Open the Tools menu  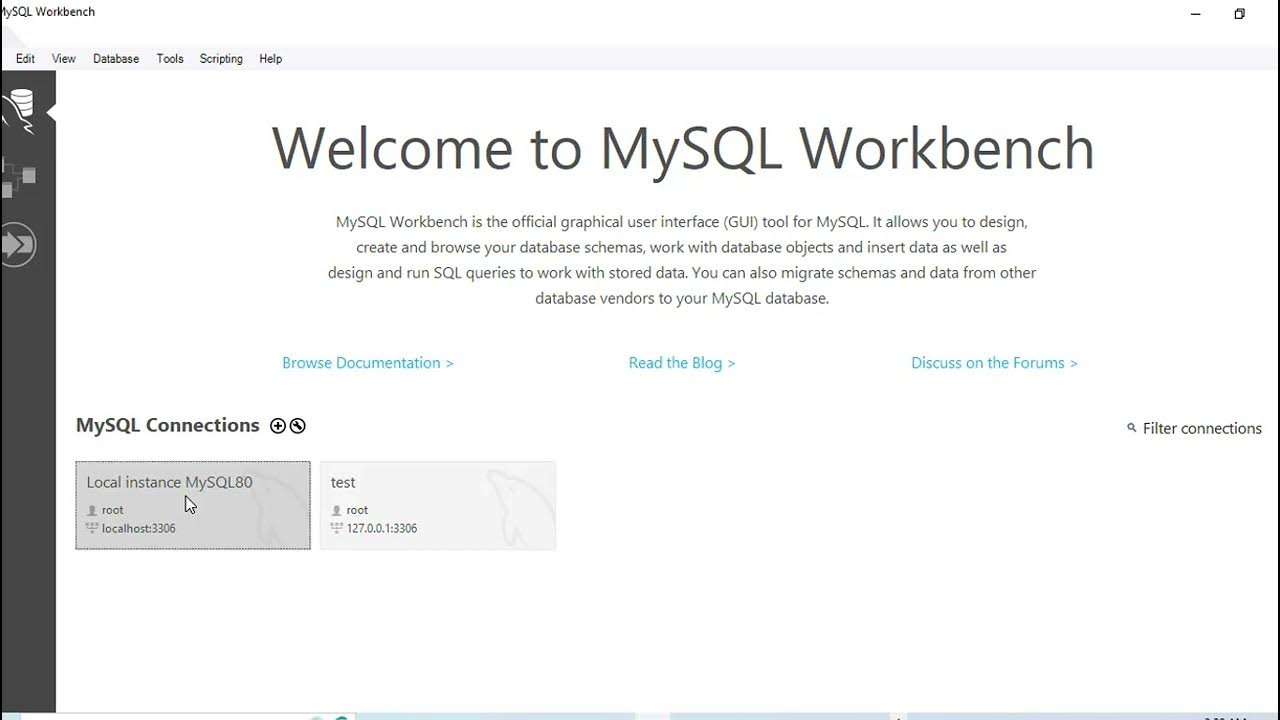(170, 59)
